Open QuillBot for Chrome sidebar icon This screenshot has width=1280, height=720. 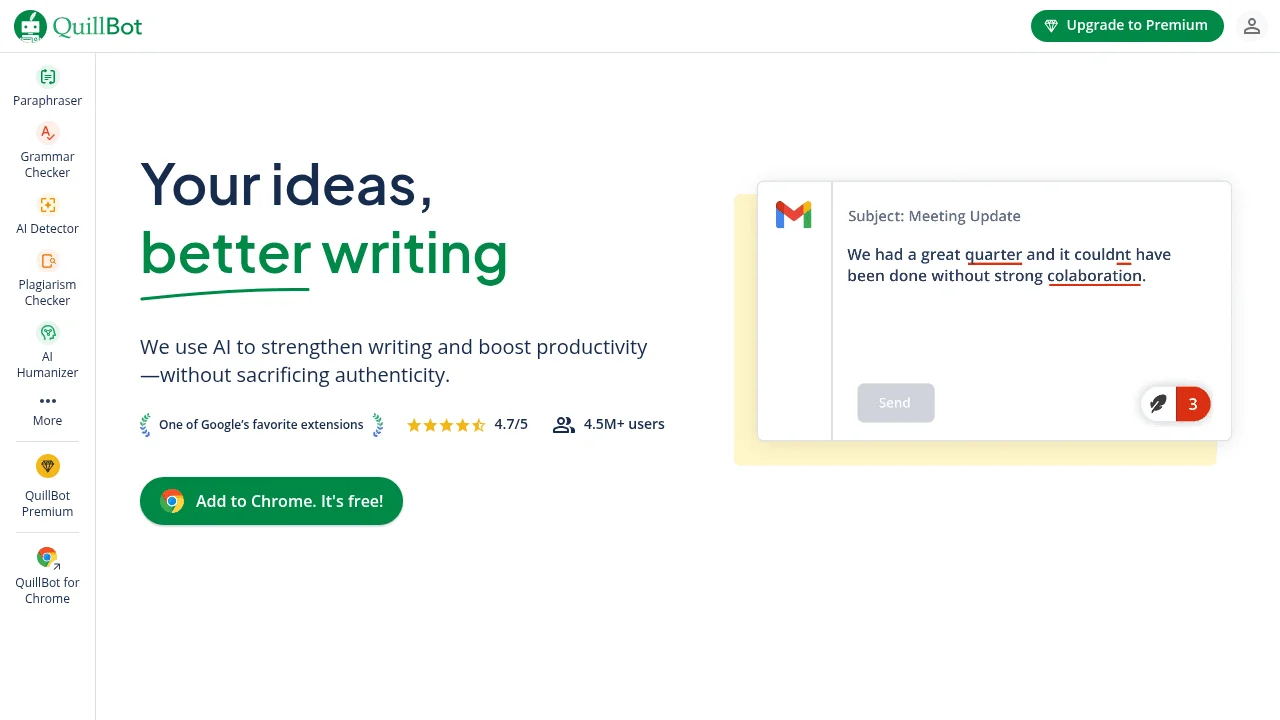point(47,558)
